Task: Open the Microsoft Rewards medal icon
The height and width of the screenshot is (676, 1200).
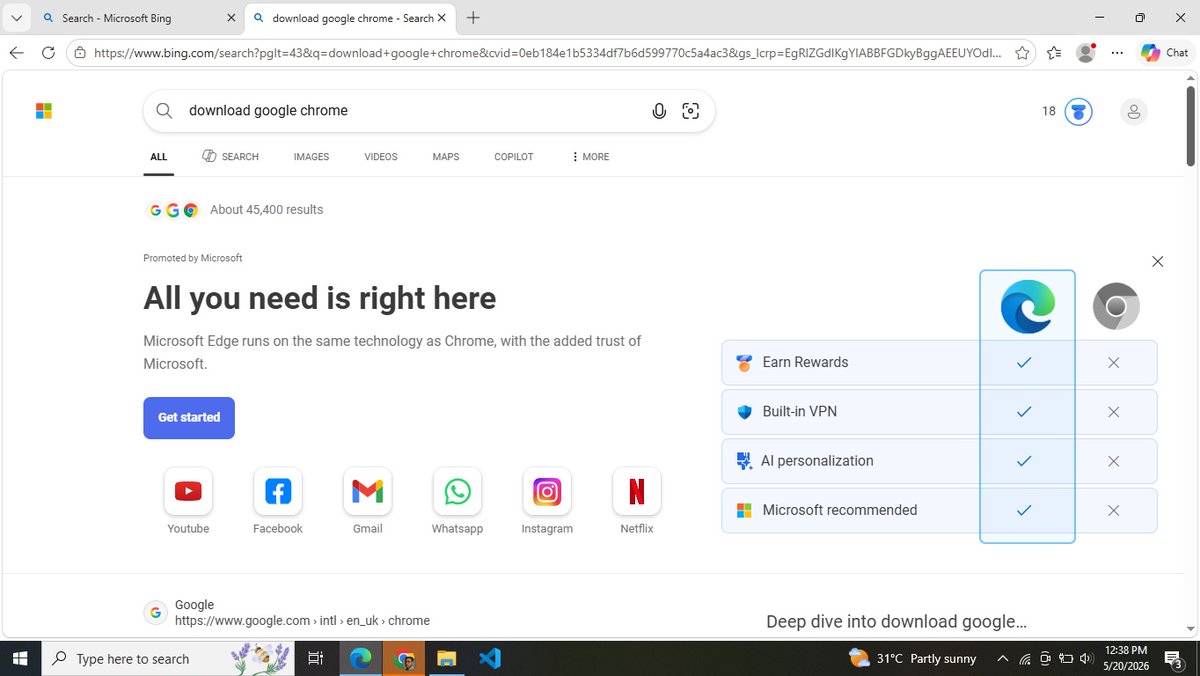Action: 1078,111
